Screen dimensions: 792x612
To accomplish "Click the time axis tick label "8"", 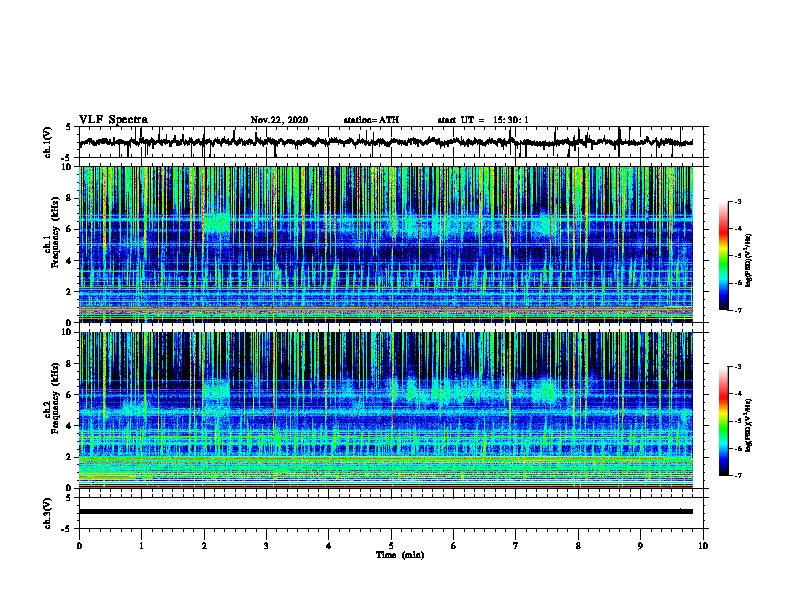I will [578, 546].
